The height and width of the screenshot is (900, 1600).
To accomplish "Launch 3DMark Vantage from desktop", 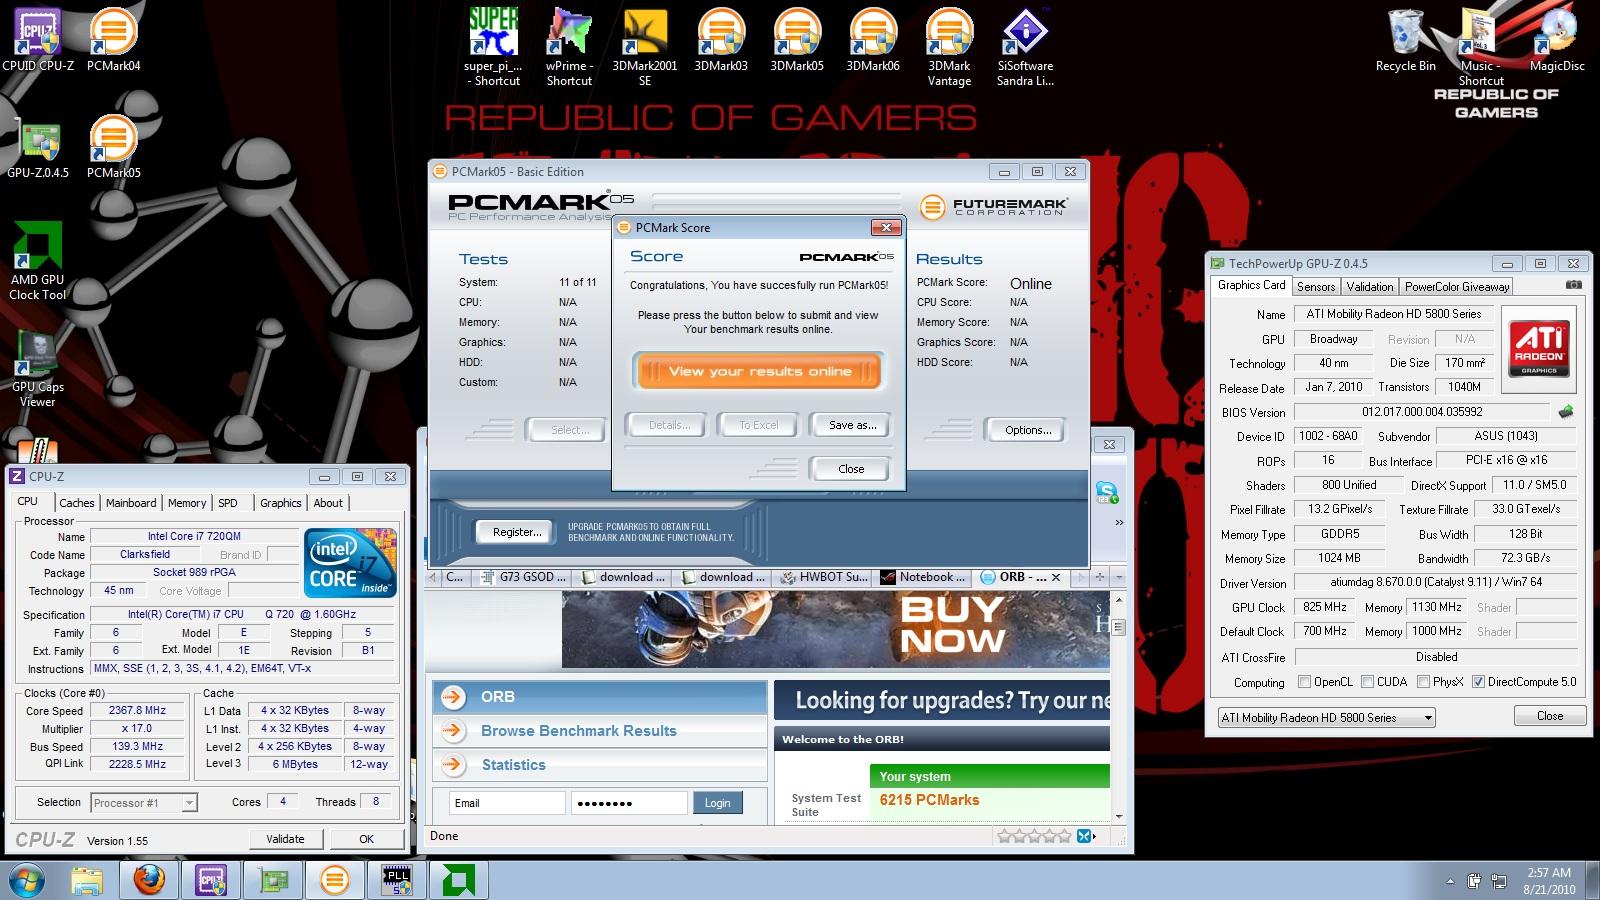I will point(949,46).
